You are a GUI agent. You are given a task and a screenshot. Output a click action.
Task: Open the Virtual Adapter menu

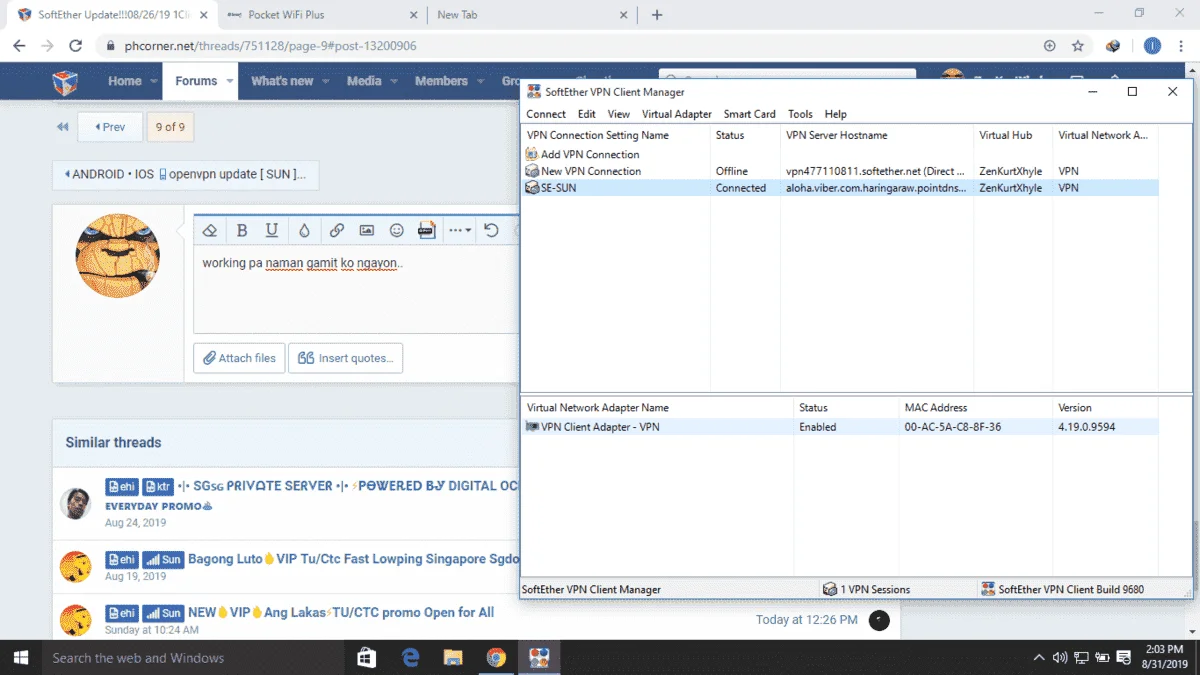pyautogui.click(x=677, y=114)
